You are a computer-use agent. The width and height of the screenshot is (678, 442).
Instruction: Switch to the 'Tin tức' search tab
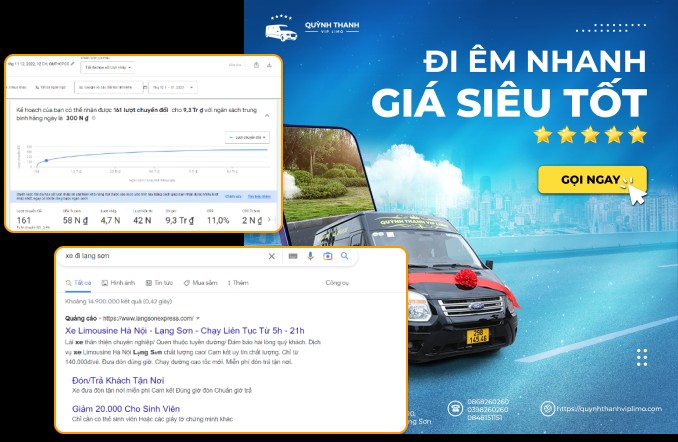pyautogui.click(x=159, y=283)
